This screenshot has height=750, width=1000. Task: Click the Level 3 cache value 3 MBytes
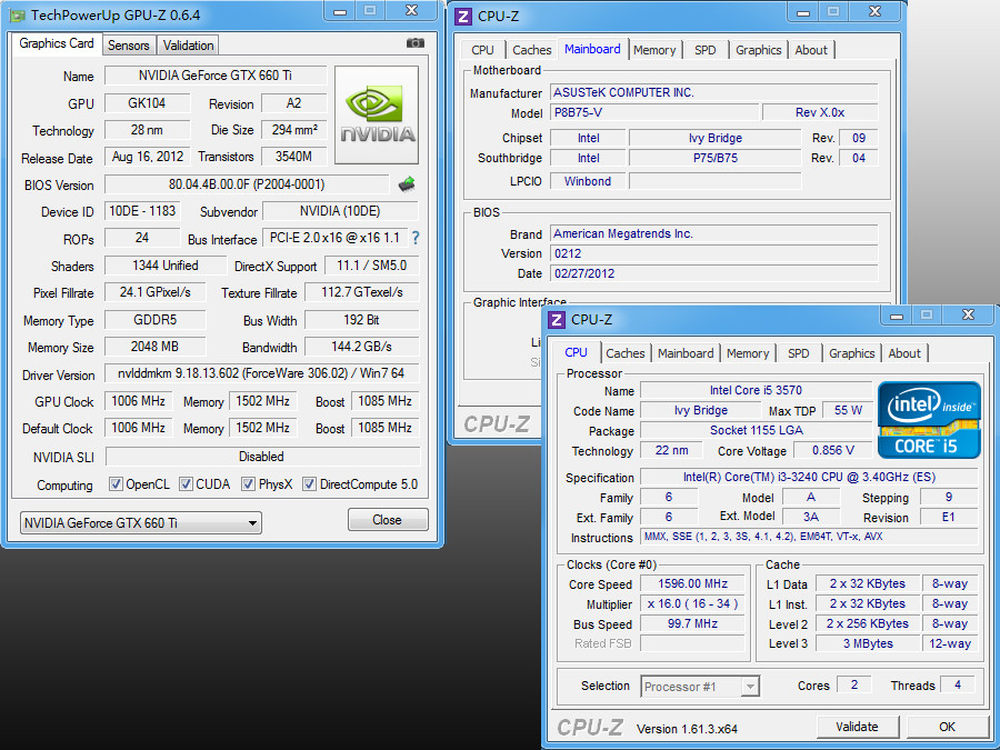pyautogui.click(x=868, y=643)
